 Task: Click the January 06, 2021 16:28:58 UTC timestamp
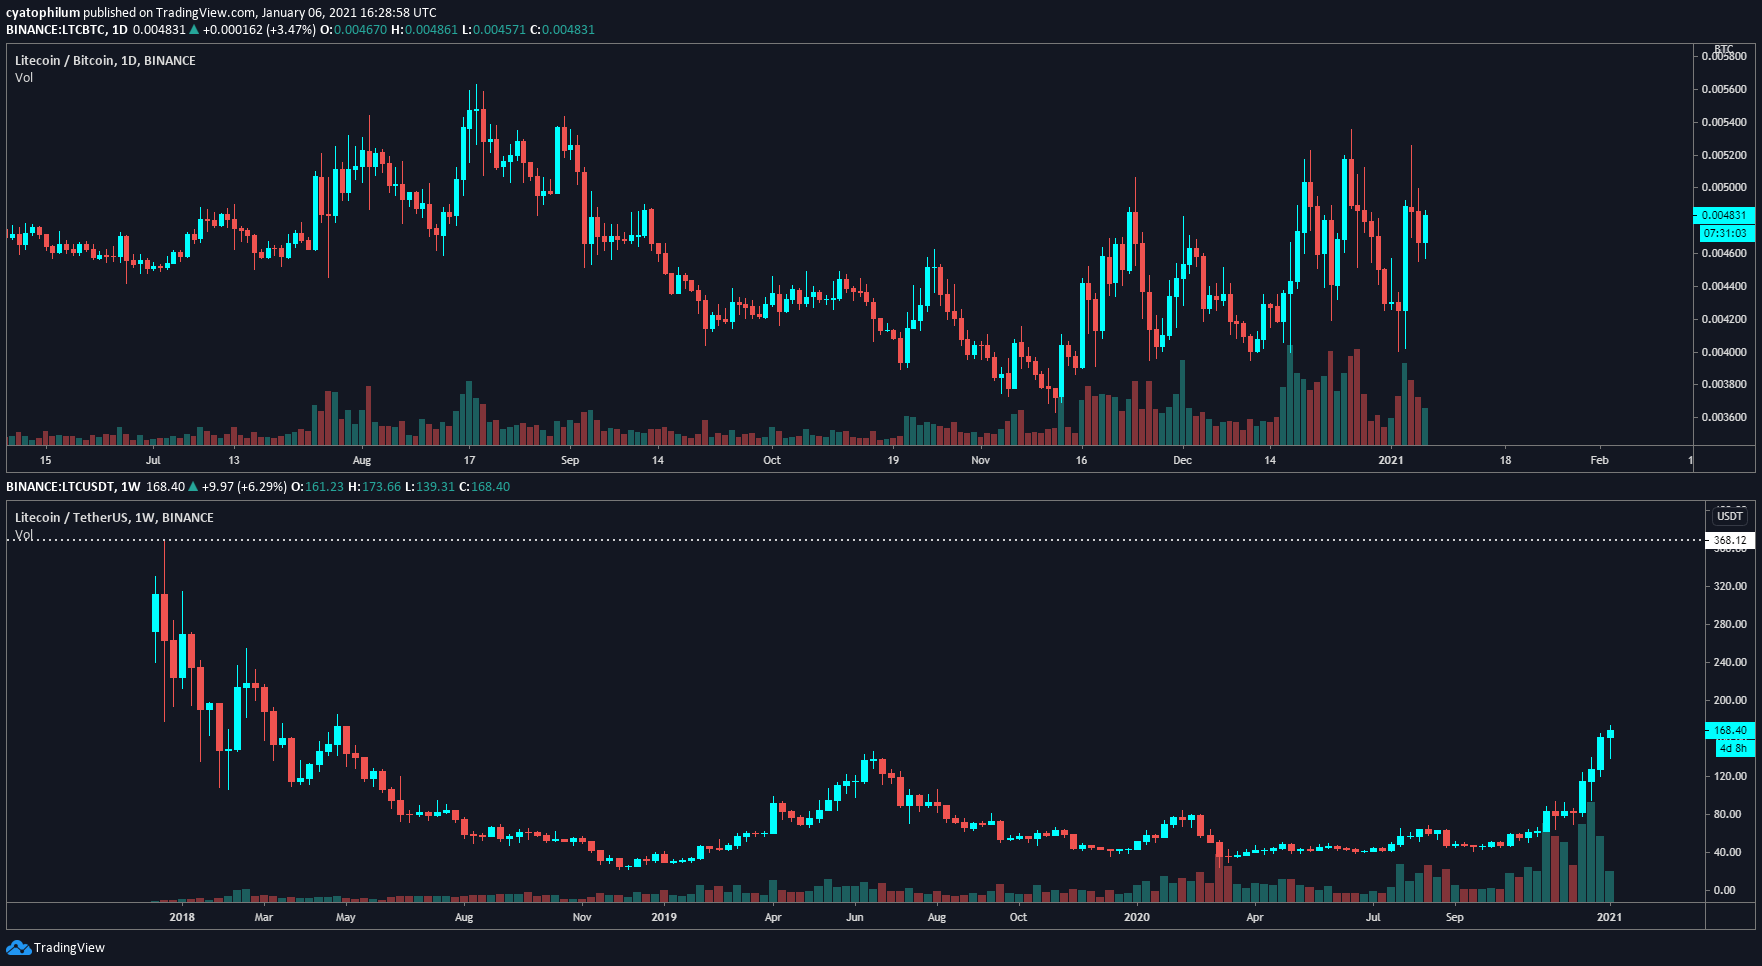pos(349,12)
